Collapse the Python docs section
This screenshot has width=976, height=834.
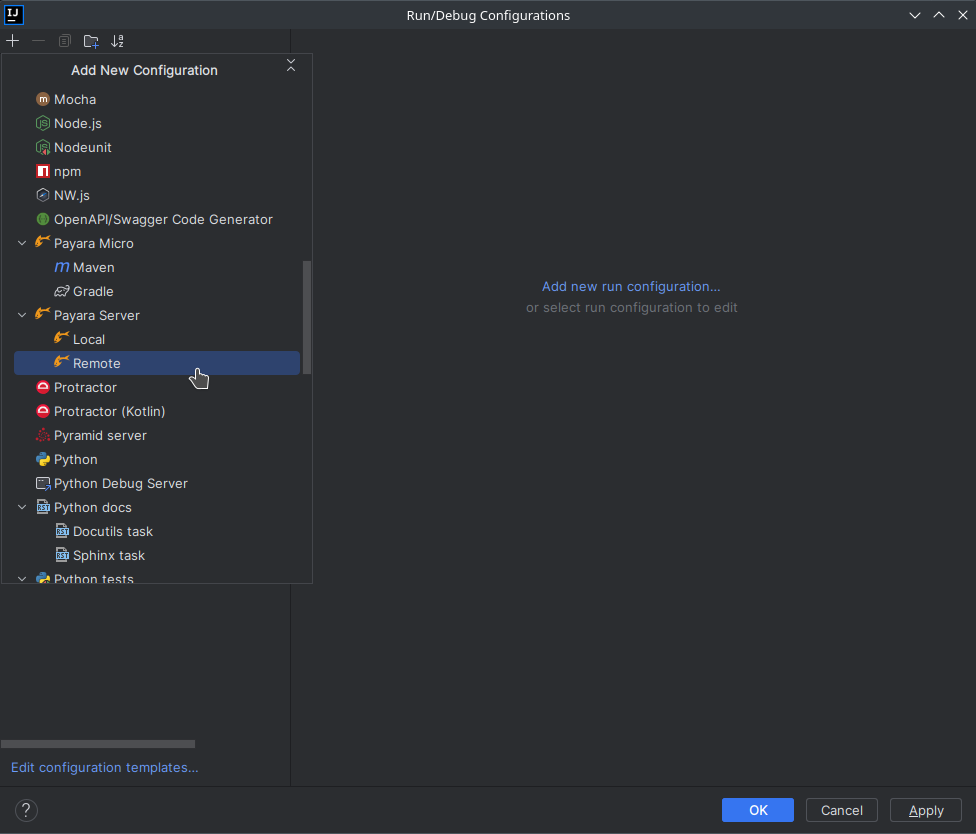21,507
